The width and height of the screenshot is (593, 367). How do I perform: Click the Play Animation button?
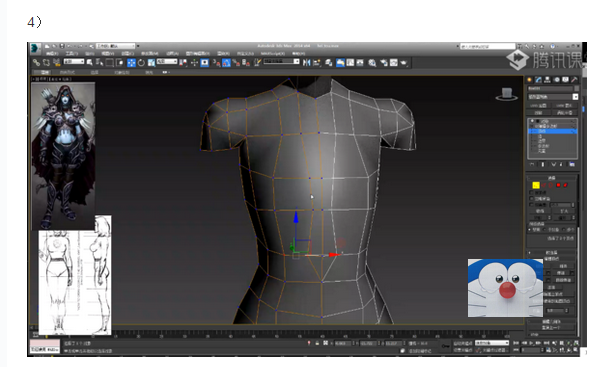pyautogui.click(x=532, y=343)
